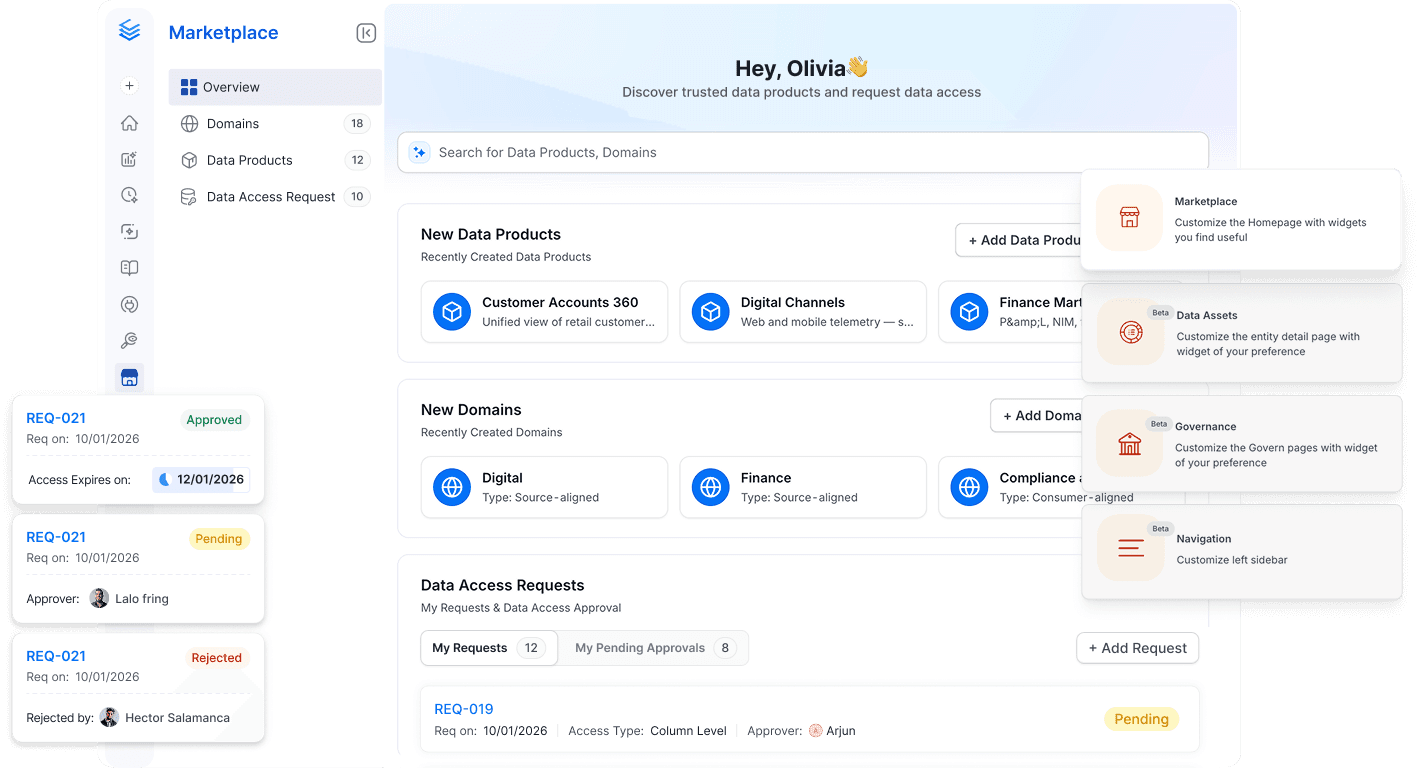
Task: Switch to the My Requests tab
Action: (489, 648)
